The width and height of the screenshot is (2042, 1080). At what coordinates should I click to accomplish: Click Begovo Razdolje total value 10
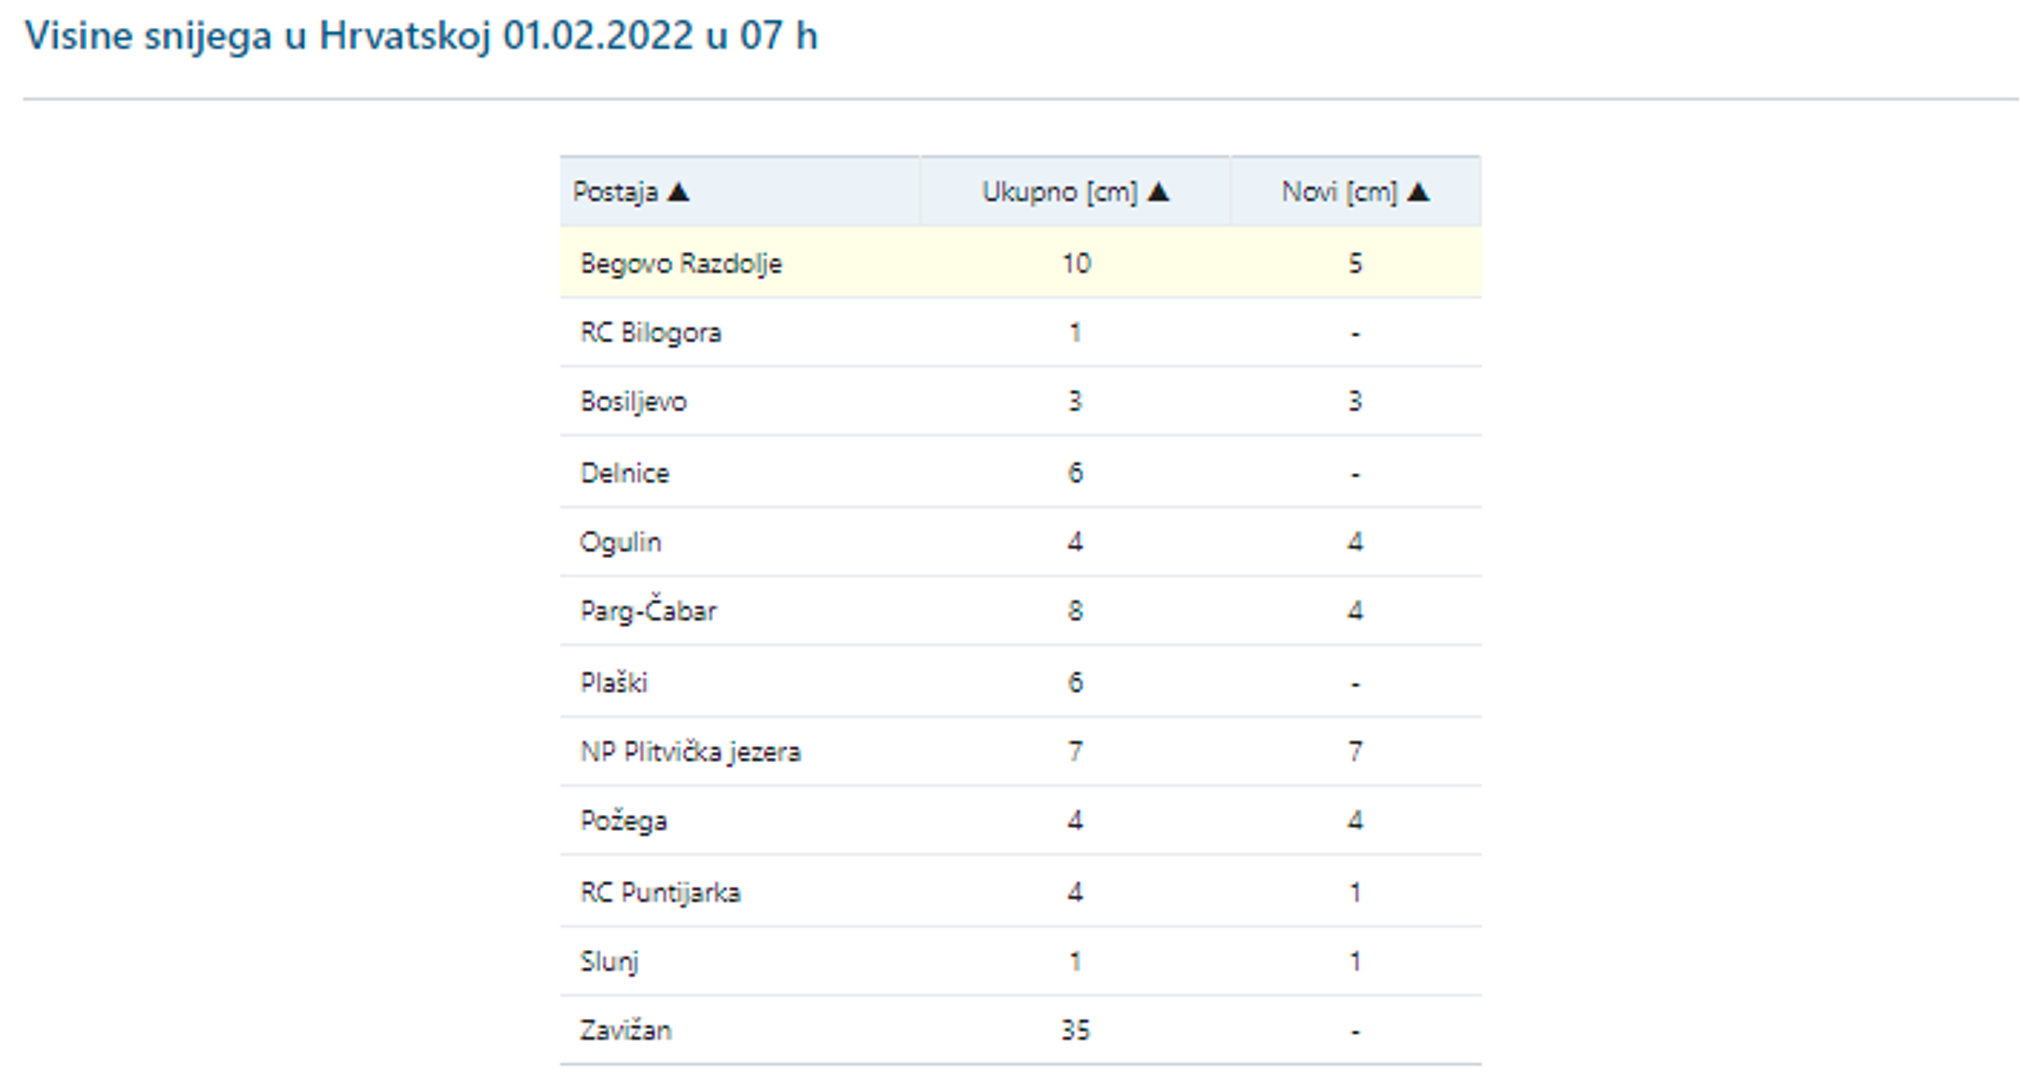1076,264
